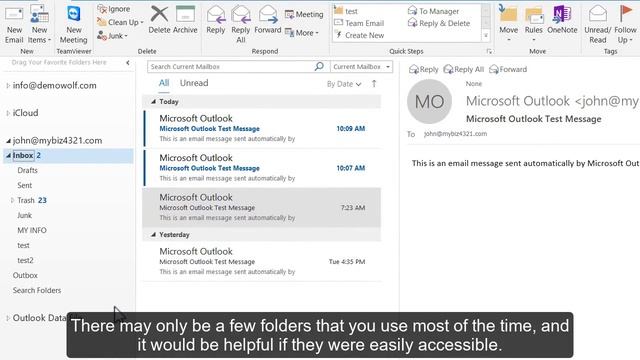
Task: Open the Drafts folder
Action: (27, 170)
